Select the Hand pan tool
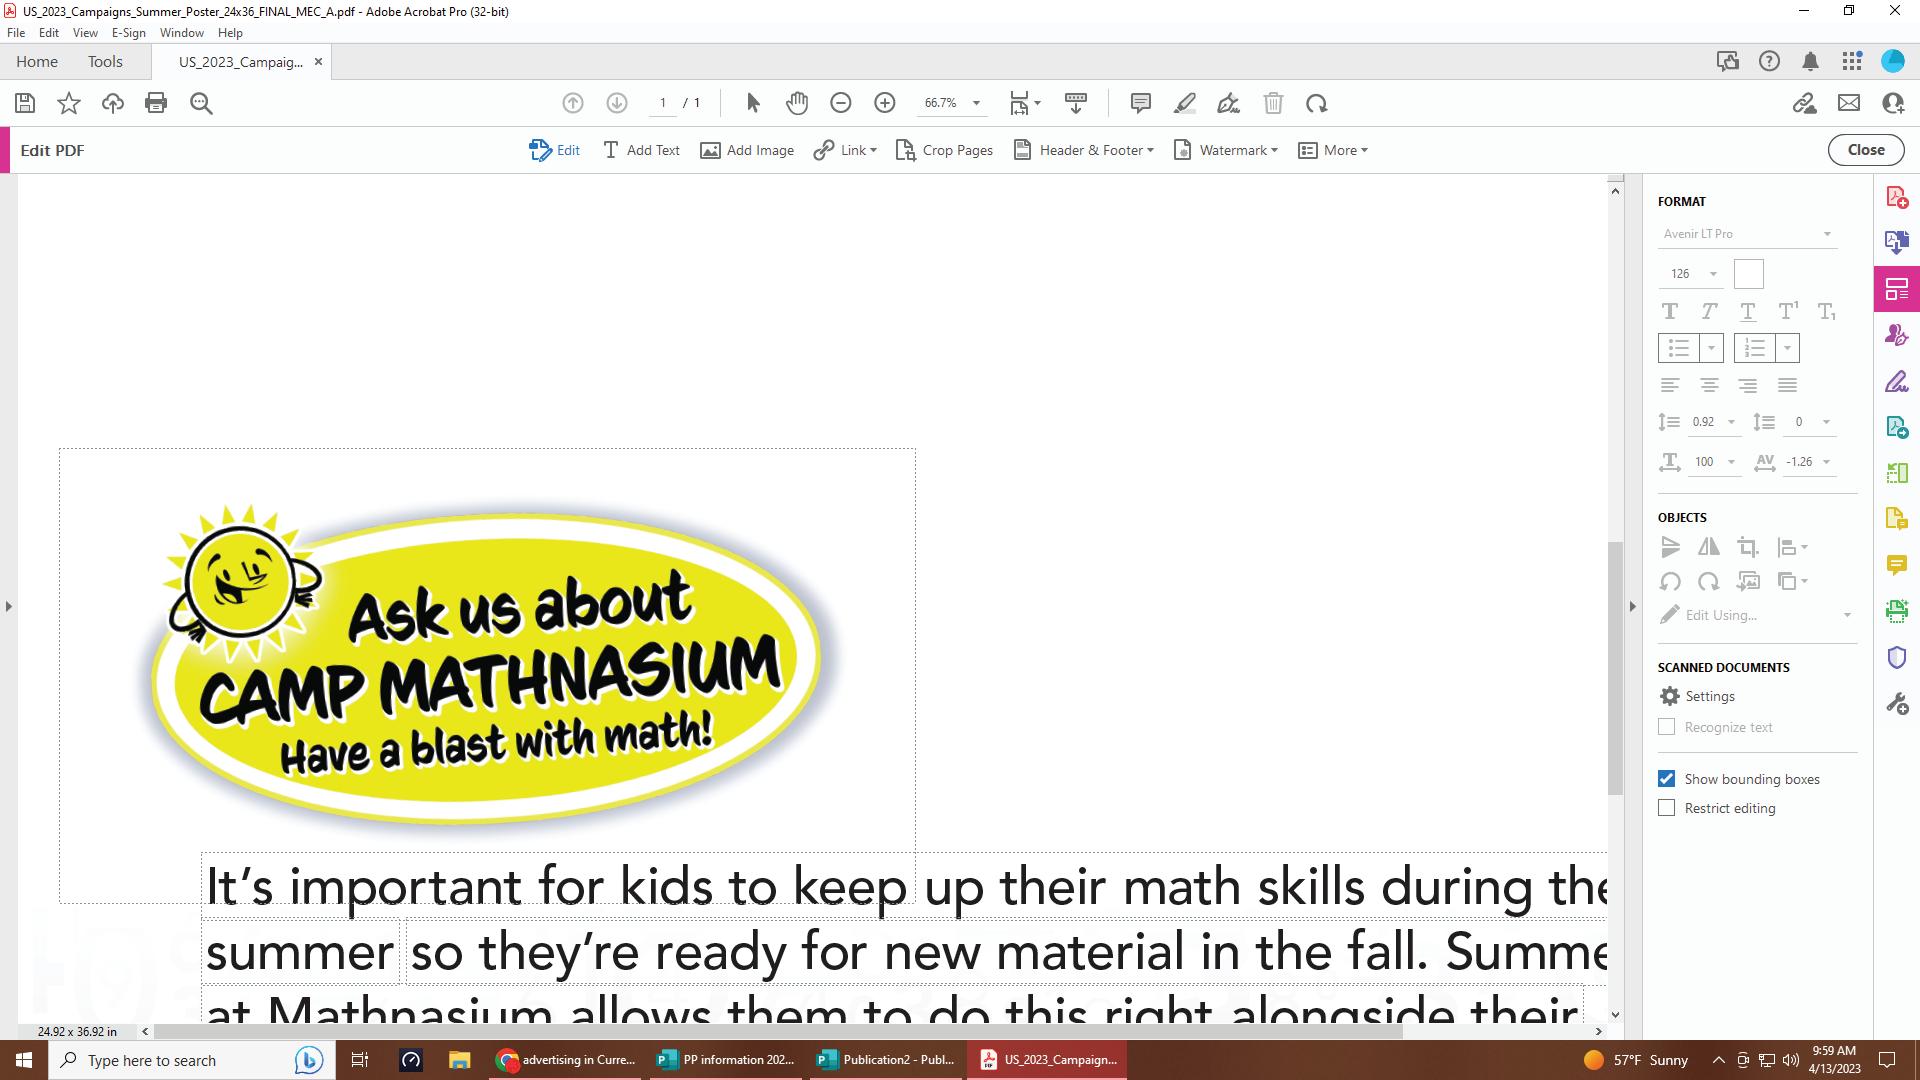Viewport: 1920px width, 1080px height. point(796,103)
